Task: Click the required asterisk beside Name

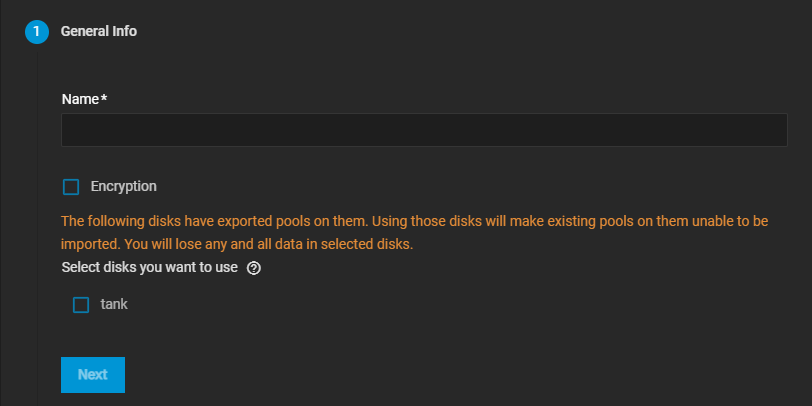Action: [104, 98]
